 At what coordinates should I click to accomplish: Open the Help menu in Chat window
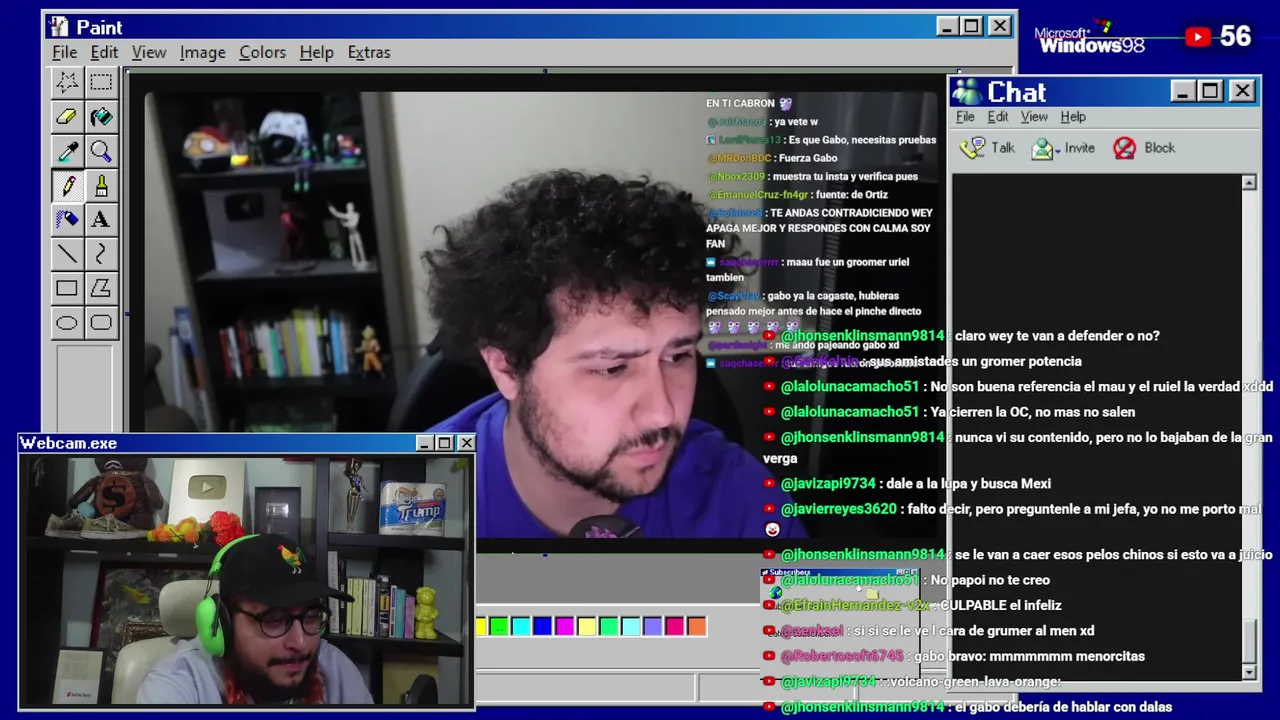(x=1073, y=117)
